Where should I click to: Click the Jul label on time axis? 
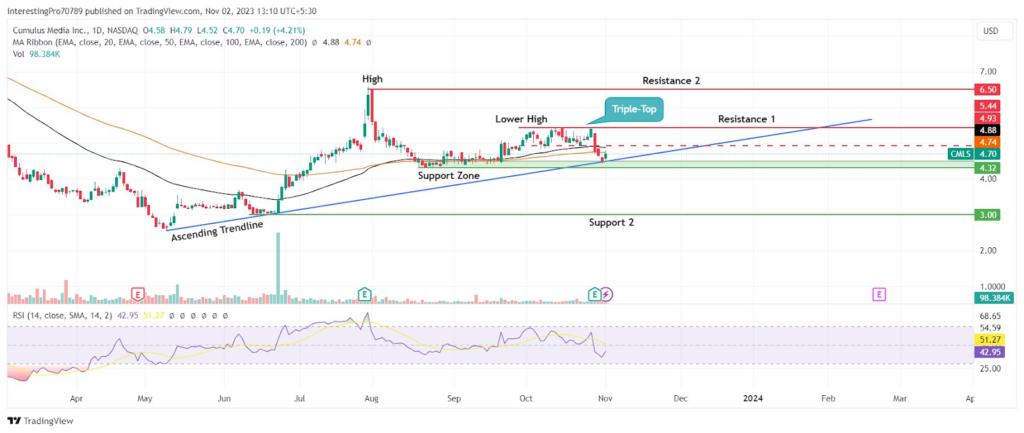[x=300, y=397]
